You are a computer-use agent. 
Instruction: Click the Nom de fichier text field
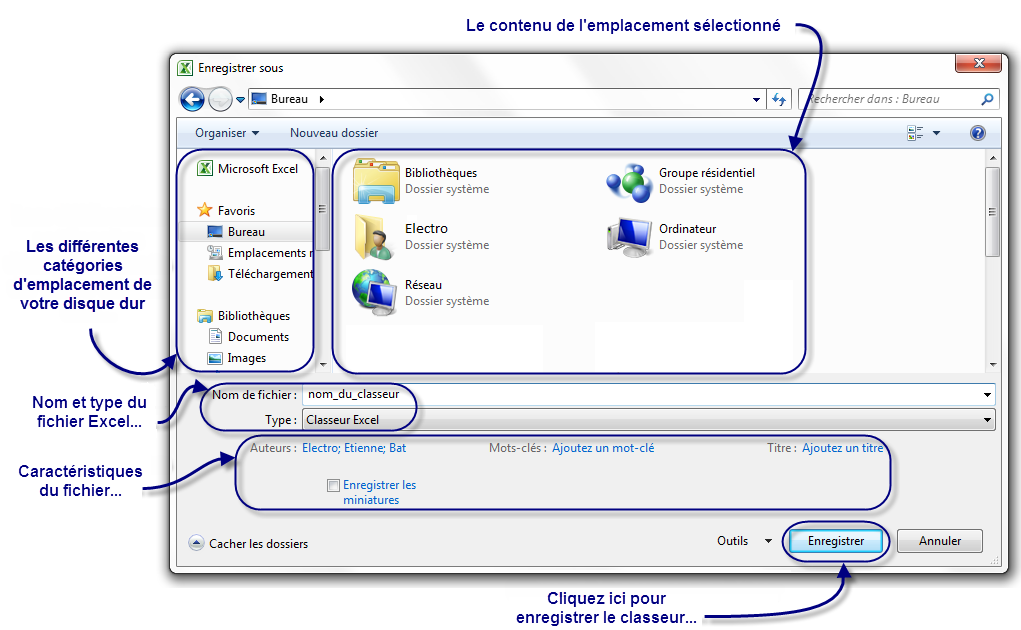[x=640, y=394]
